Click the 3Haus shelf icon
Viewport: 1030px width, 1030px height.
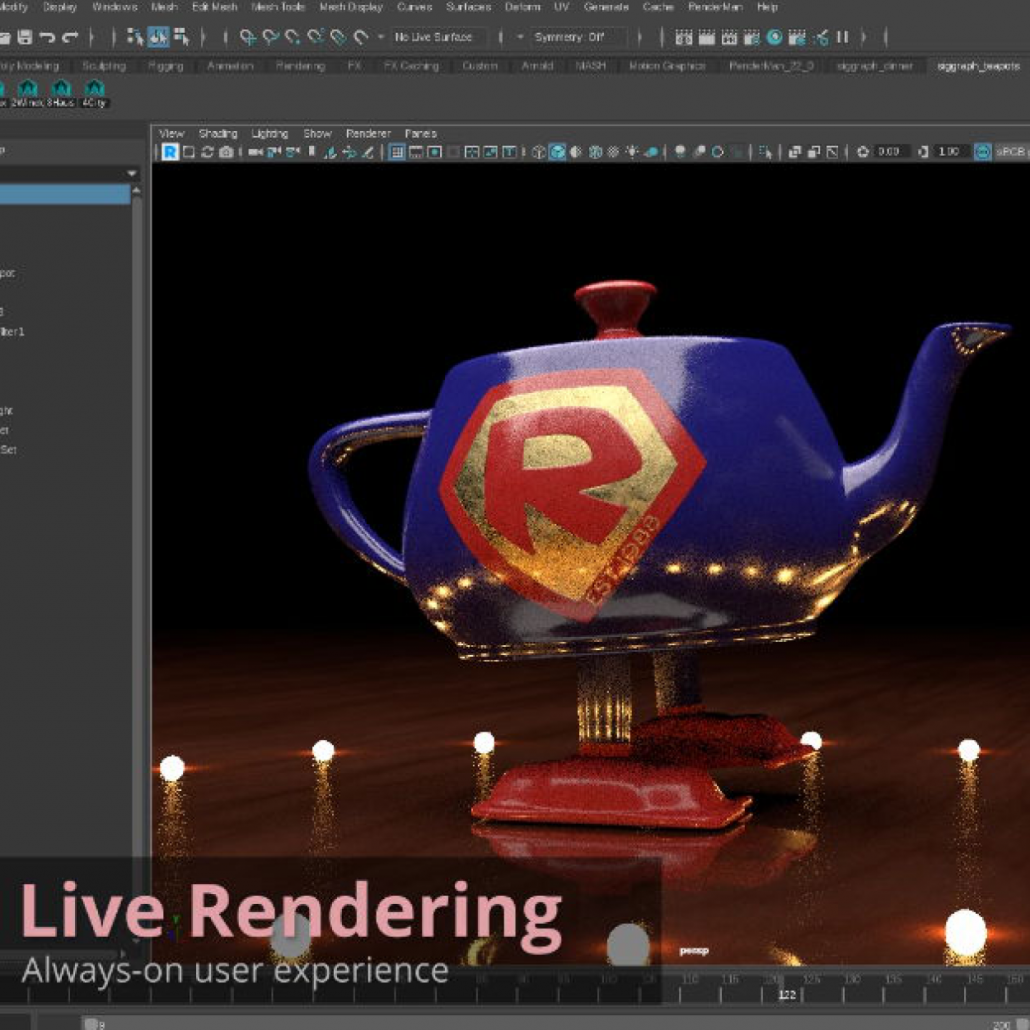60,93
